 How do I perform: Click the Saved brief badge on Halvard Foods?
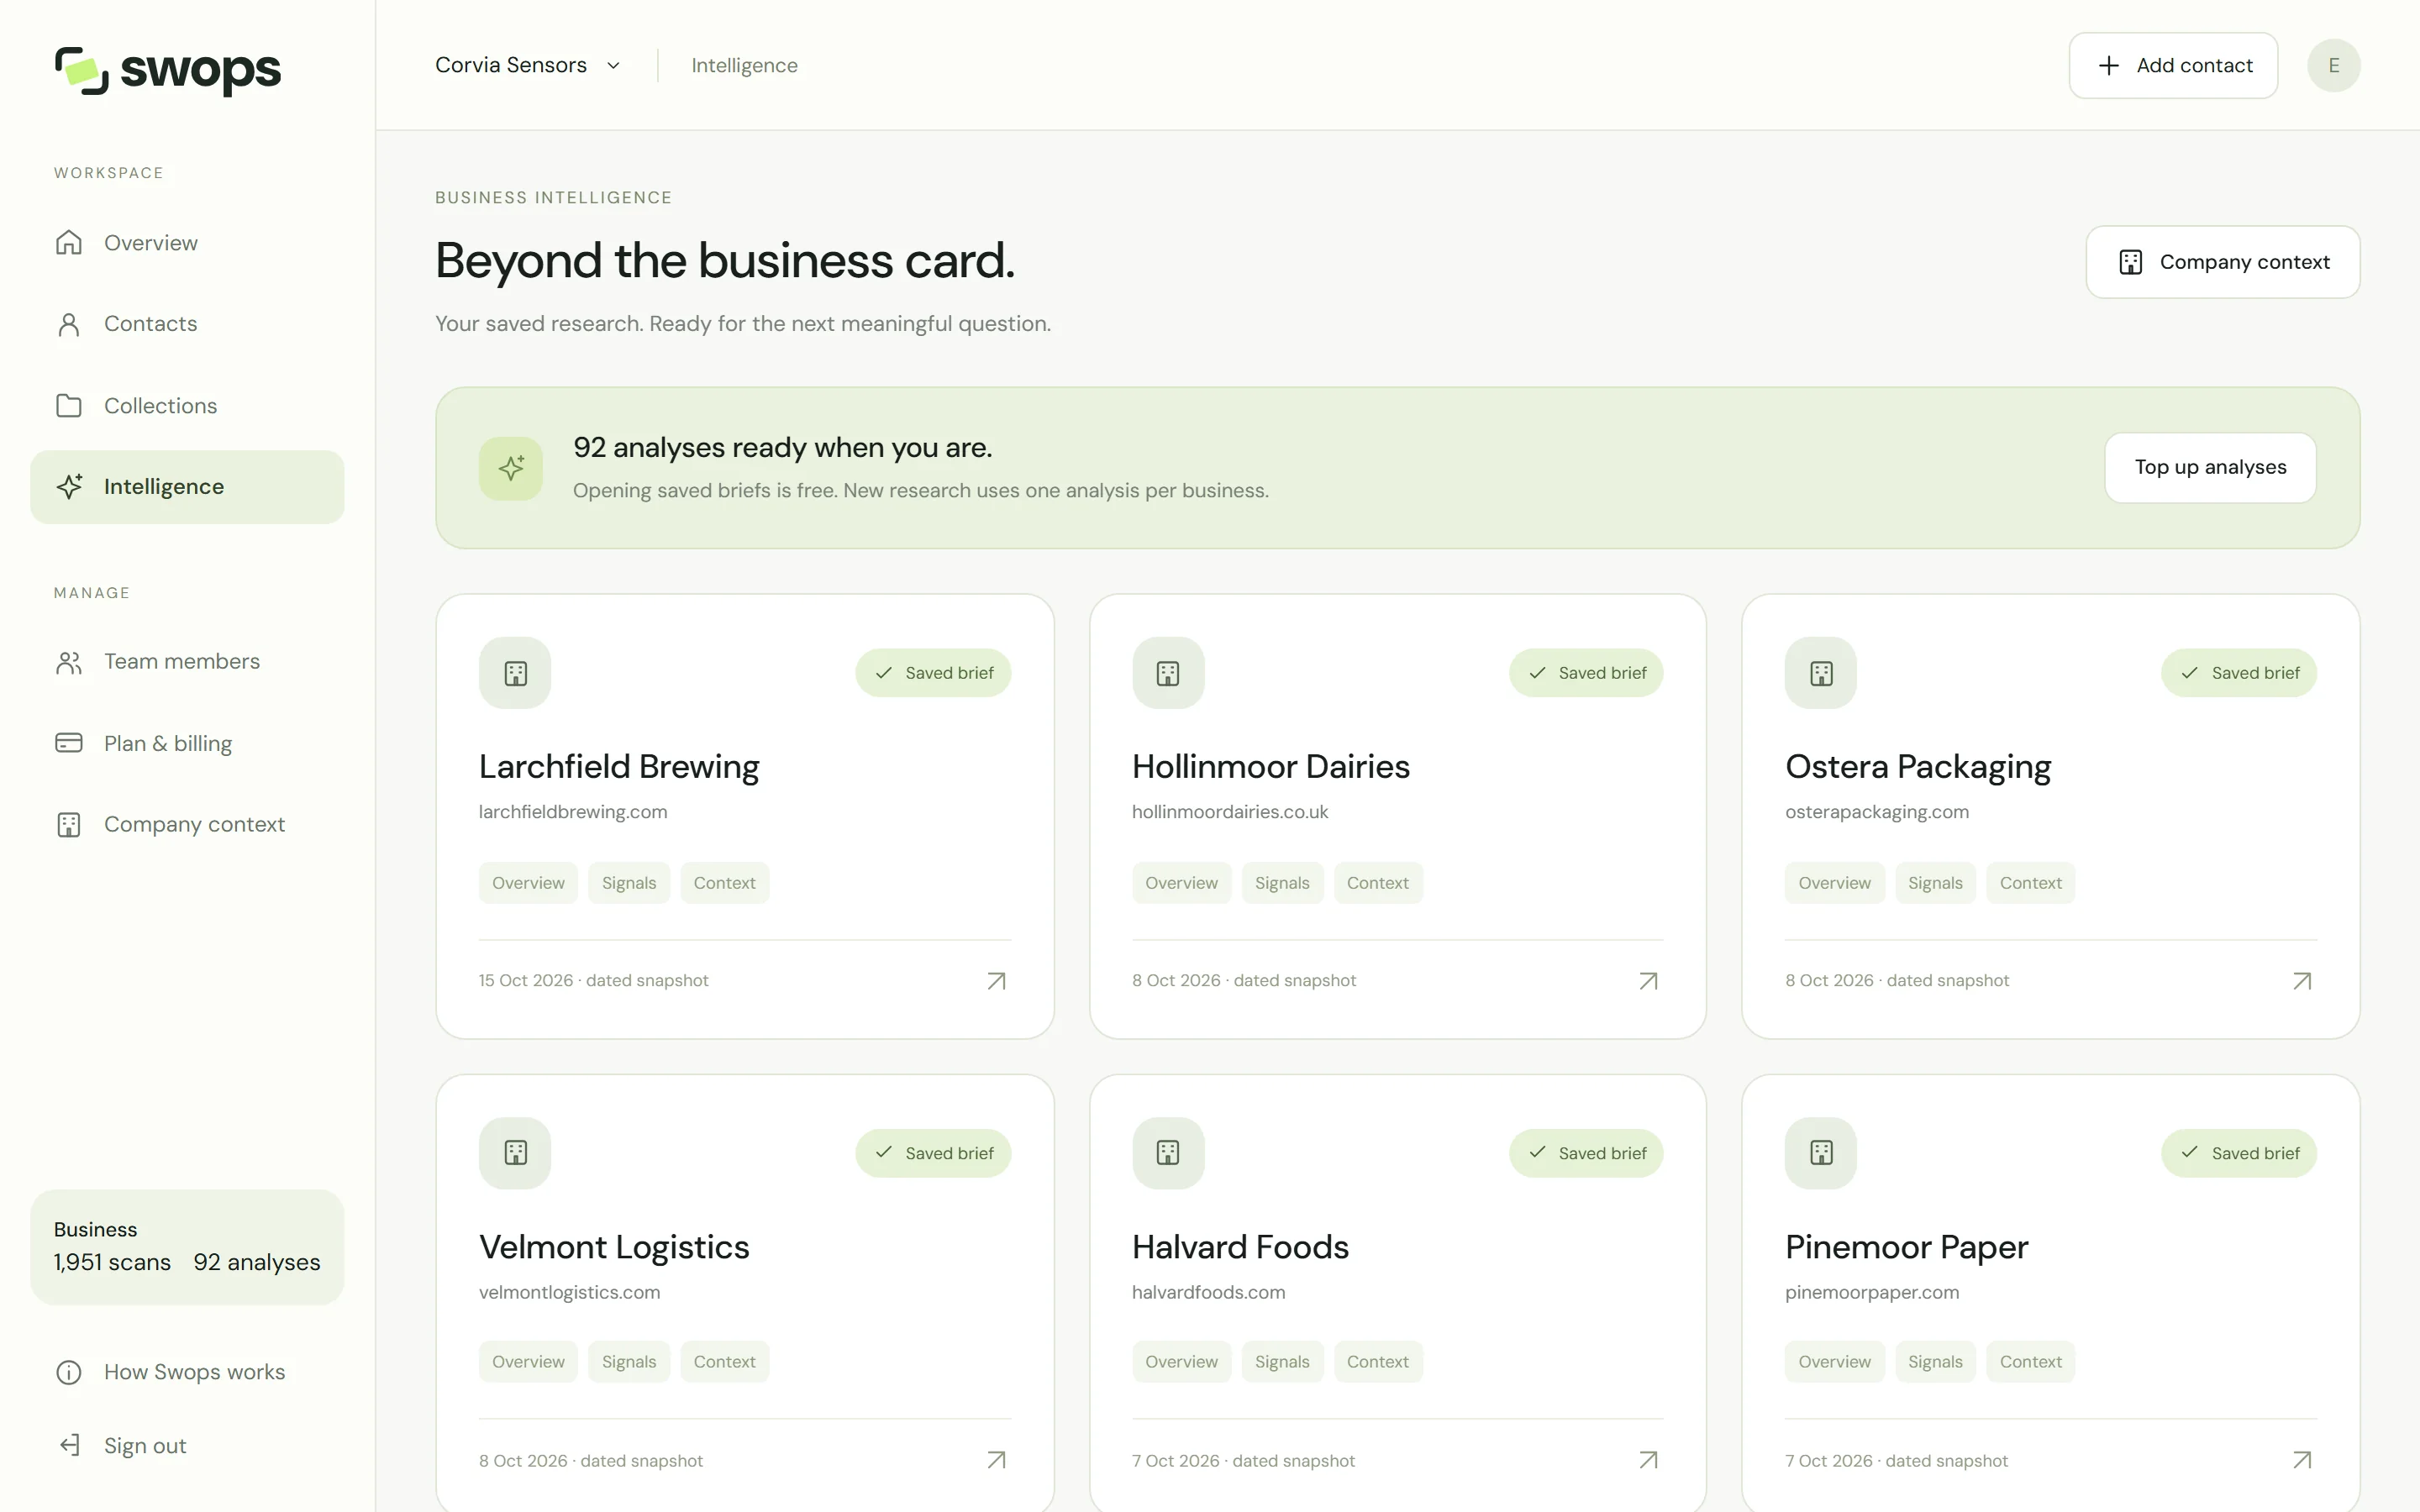1586,1153
